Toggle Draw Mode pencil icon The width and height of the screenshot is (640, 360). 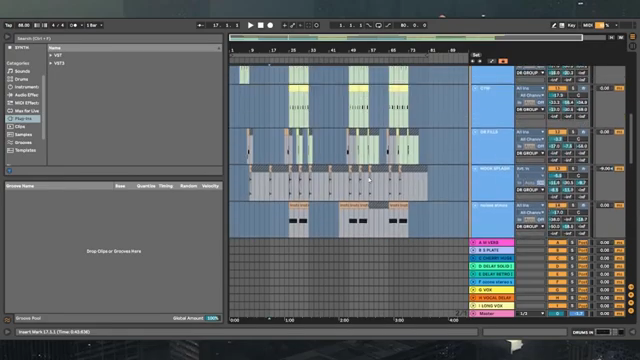[x=554, y=25]
